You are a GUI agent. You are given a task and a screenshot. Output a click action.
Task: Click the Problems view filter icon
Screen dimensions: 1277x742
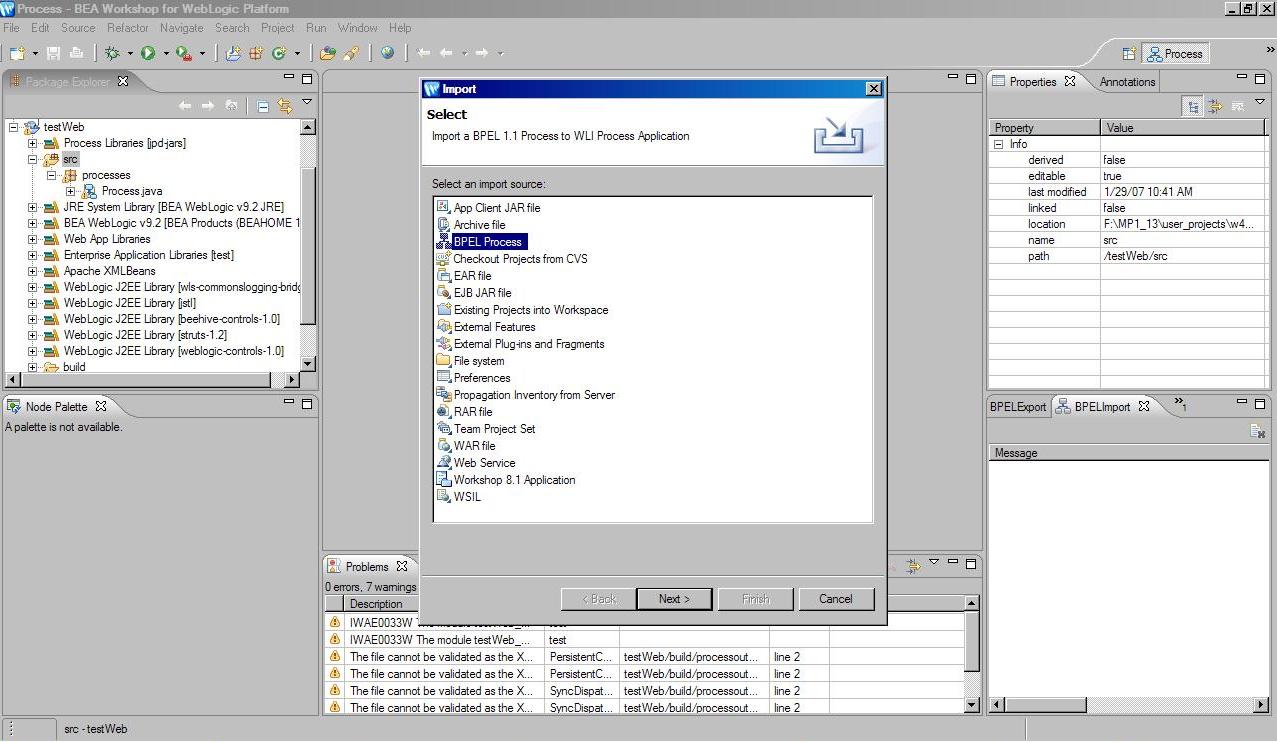point(913,566)
